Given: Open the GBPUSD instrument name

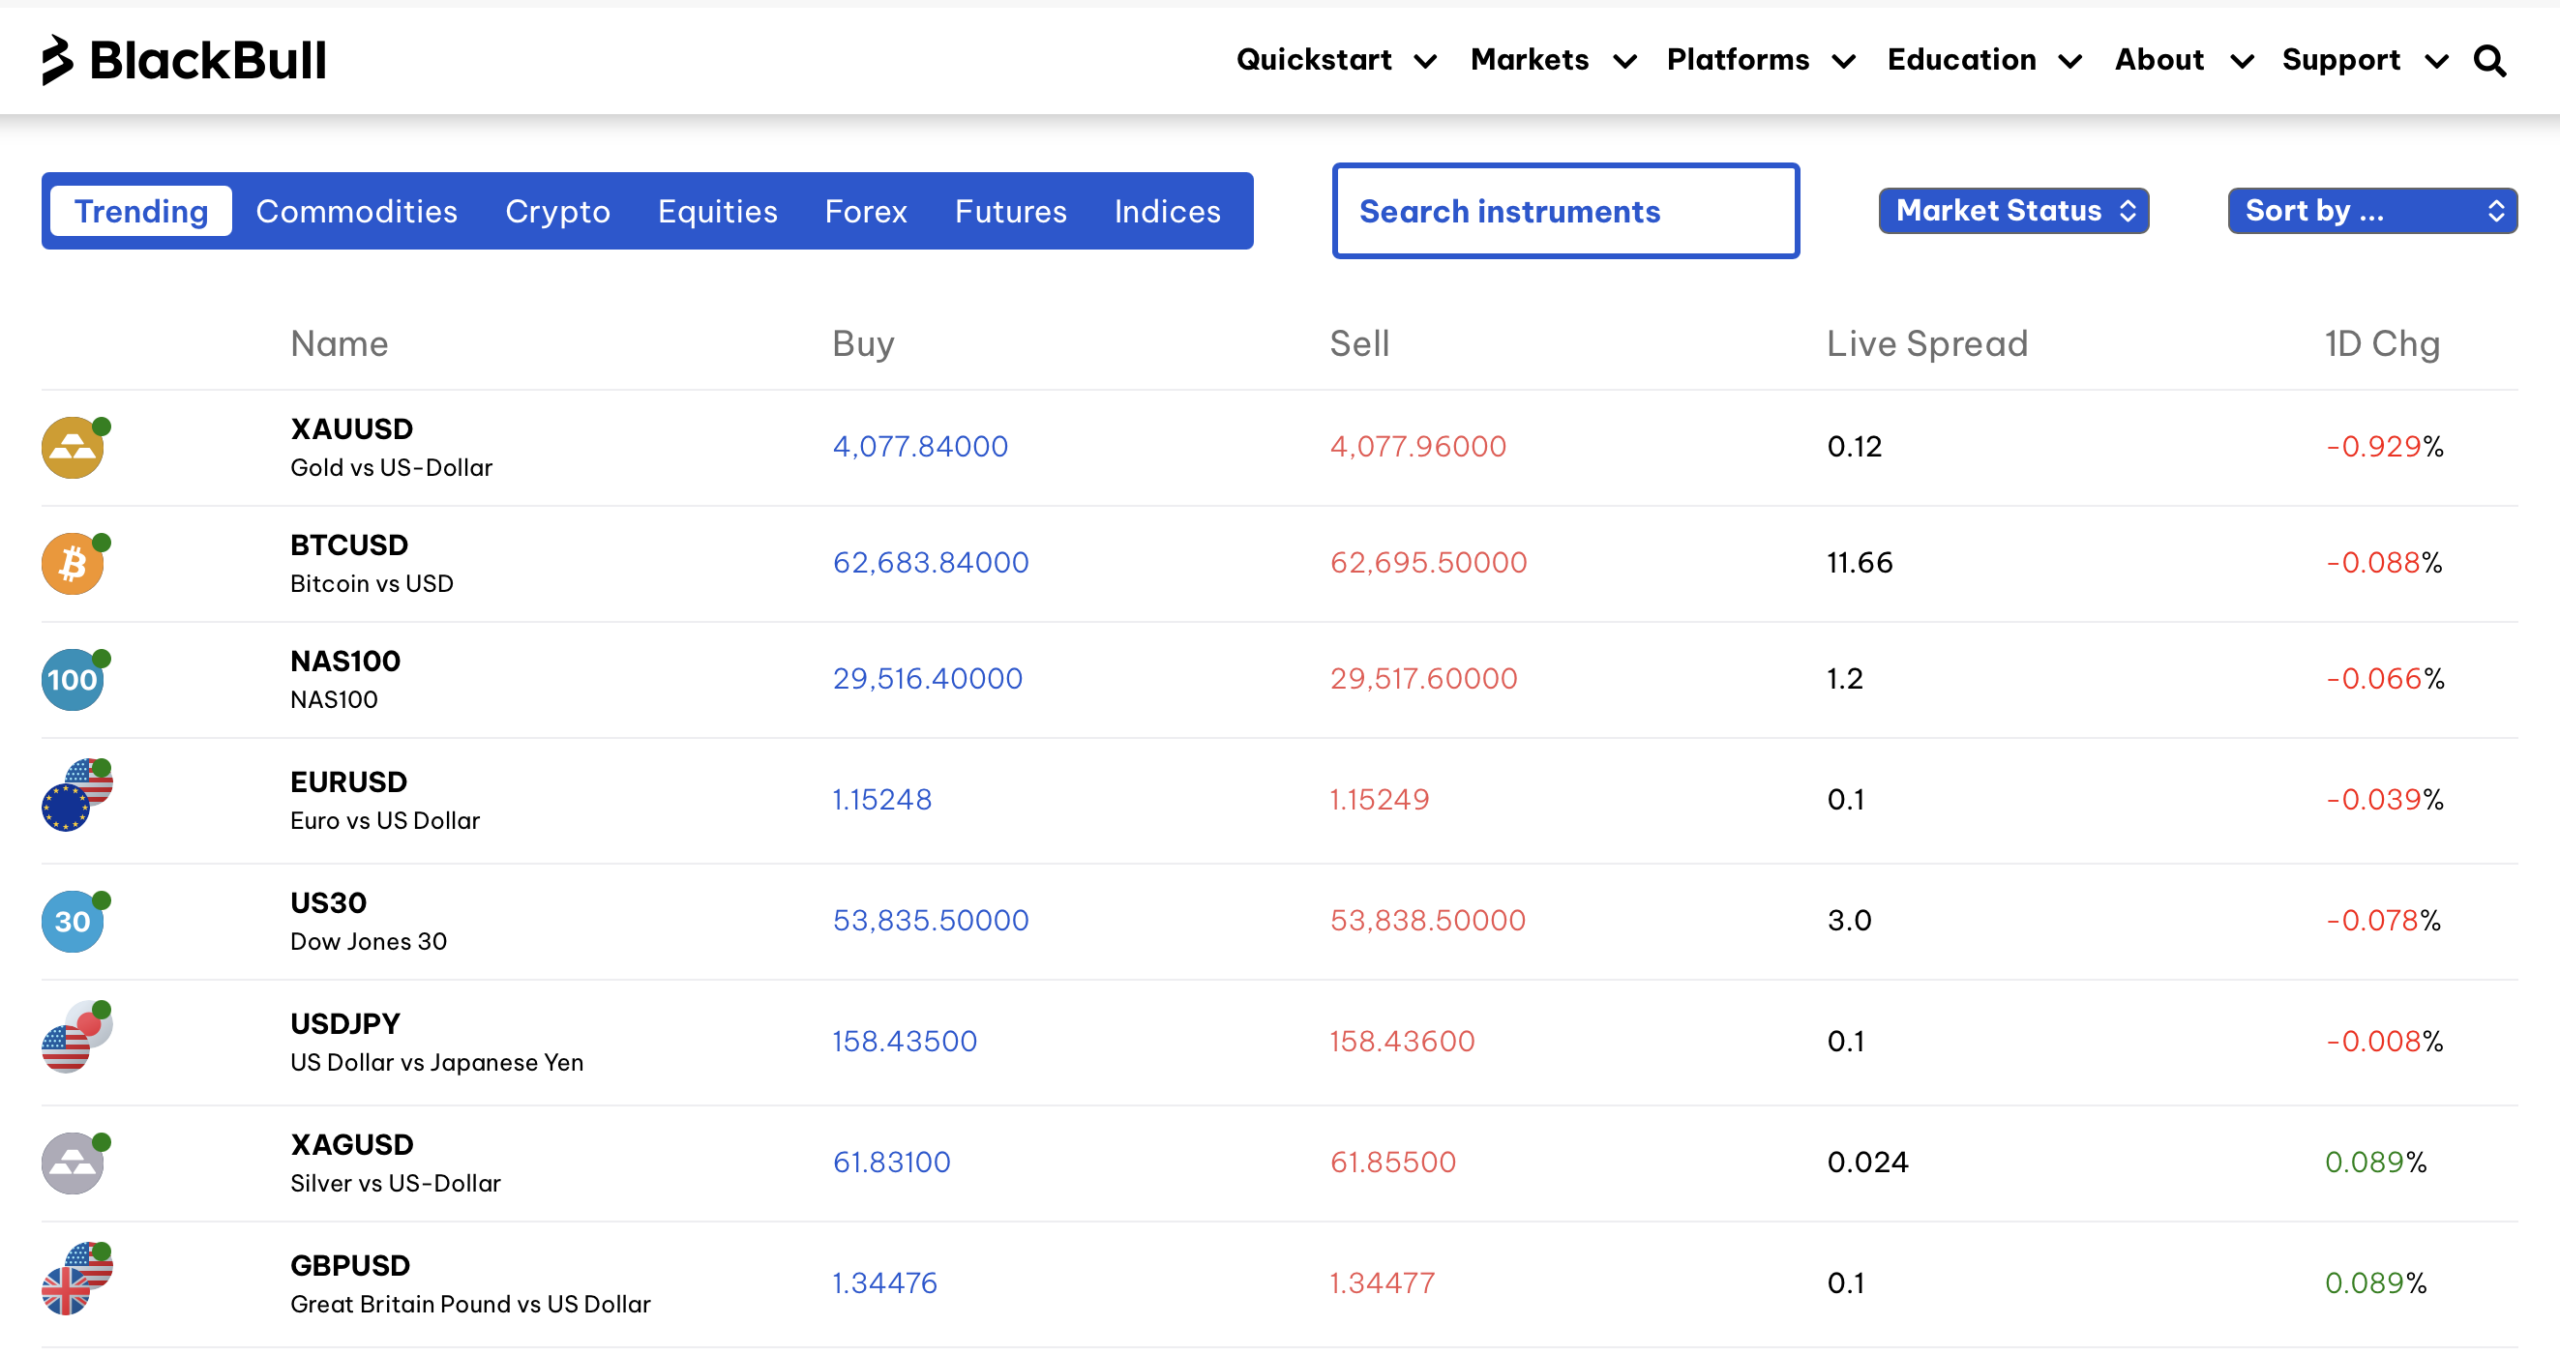Looking at the screenshot, I should (350, 1266).
